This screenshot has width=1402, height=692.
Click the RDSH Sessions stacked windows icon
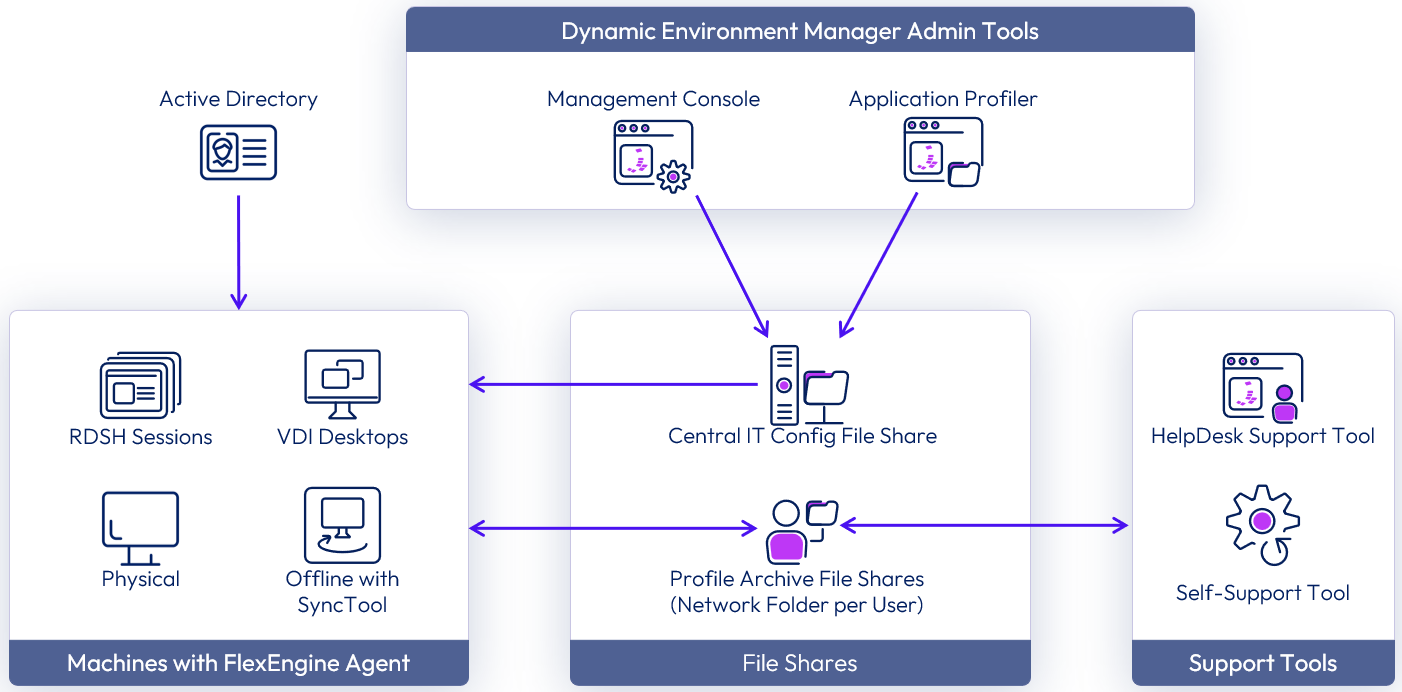point(140,385)
